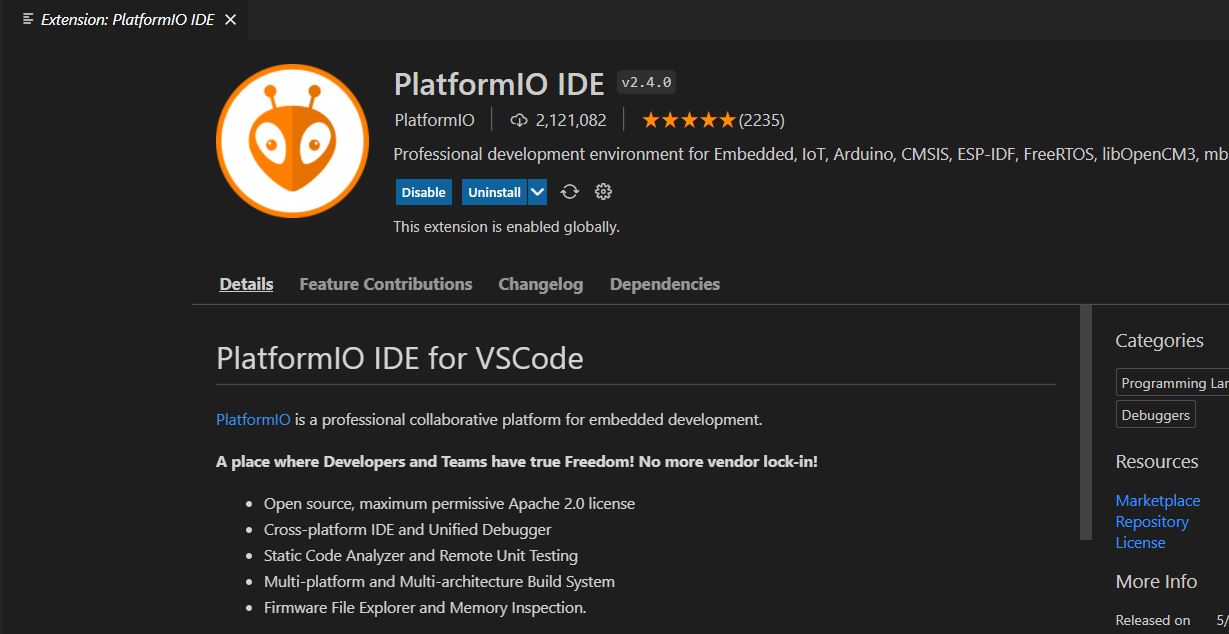Click the Categories heading
1229x634 pixels.
(x=1159, y=341)
